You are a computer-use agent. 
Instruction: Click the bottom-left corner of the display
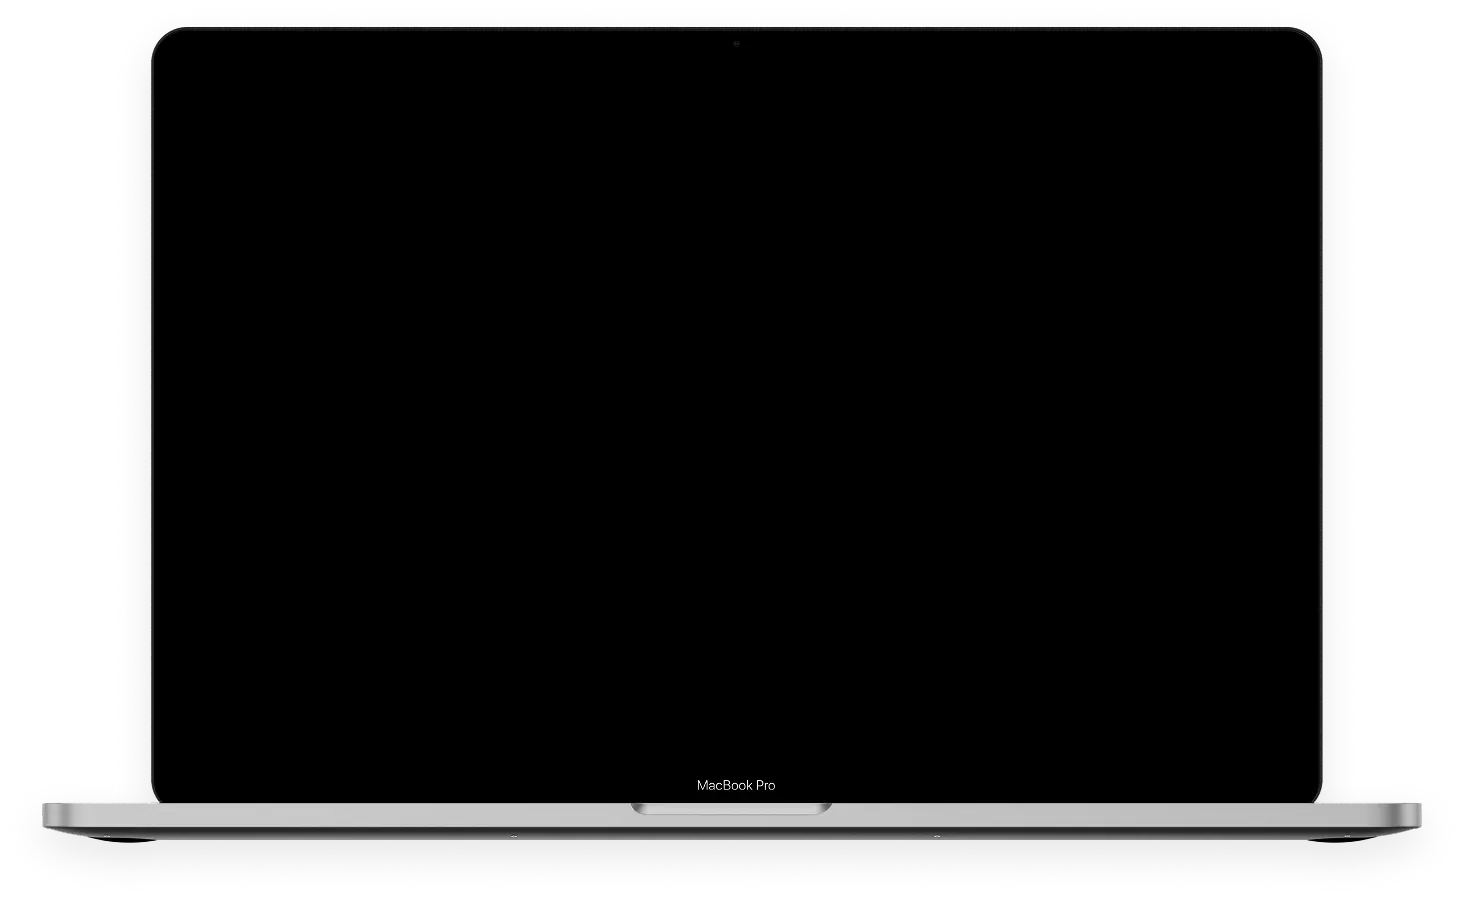point(160,795)
